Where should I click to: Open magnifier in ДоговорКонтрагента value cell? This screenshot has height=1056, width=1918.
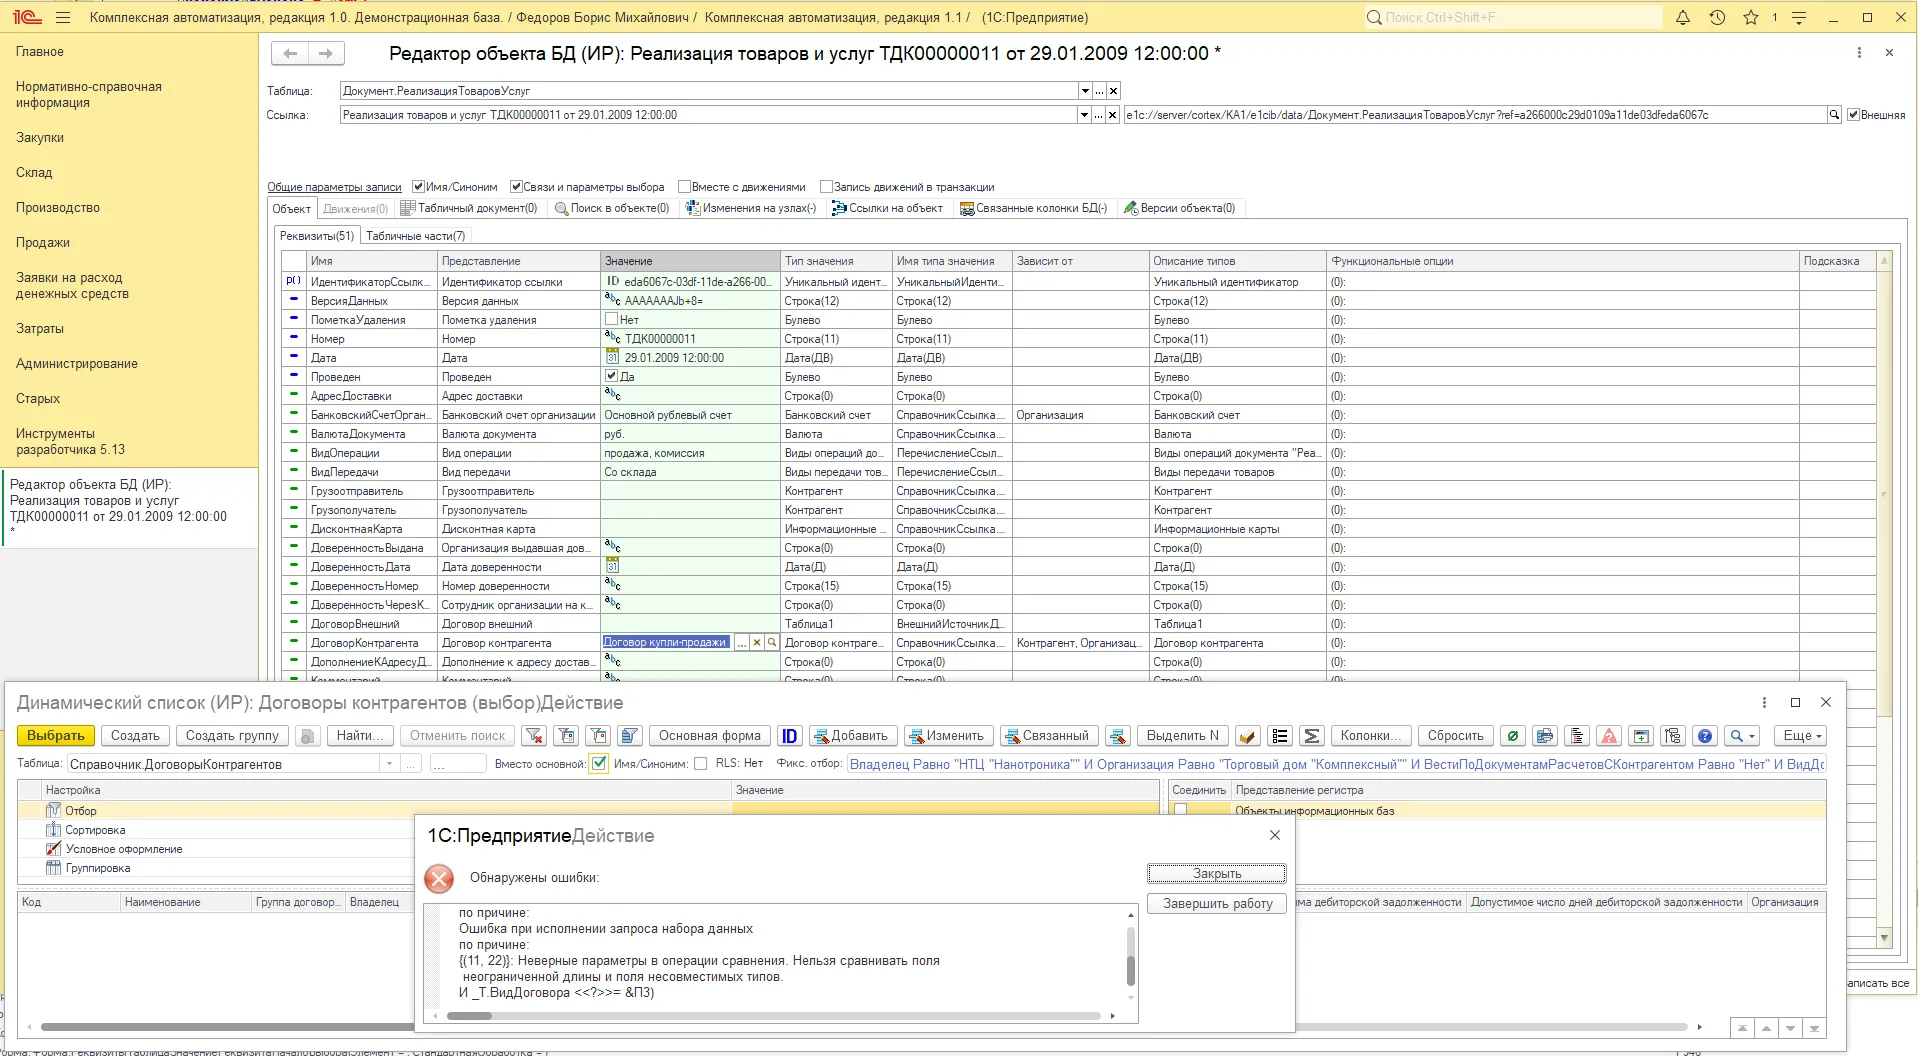pyautogui.click(x=772, y=643)
